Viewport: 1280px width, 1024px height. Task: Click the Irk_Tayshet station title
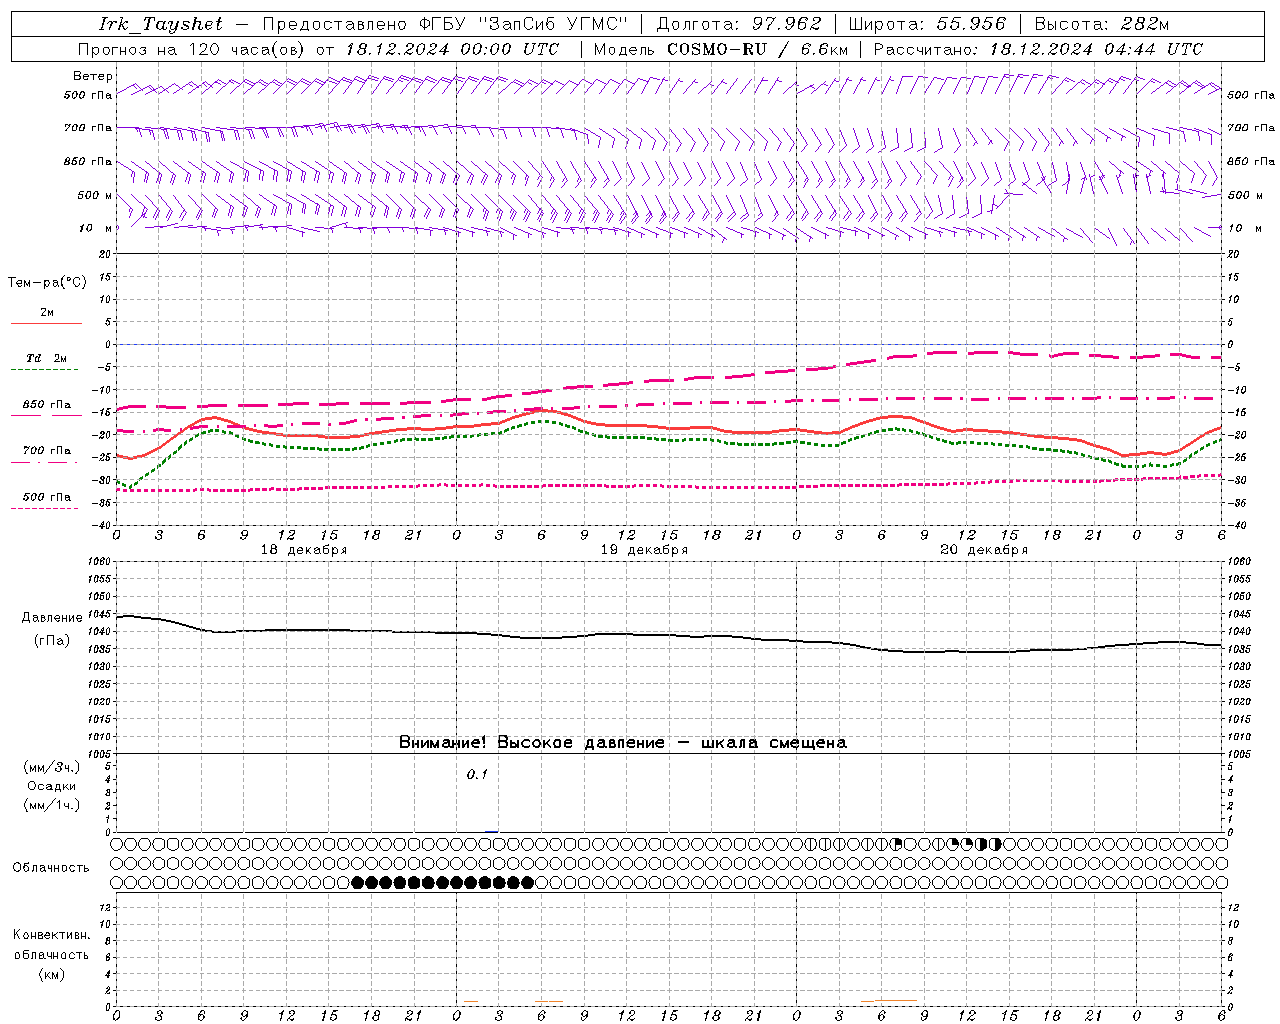click(161, 24)
